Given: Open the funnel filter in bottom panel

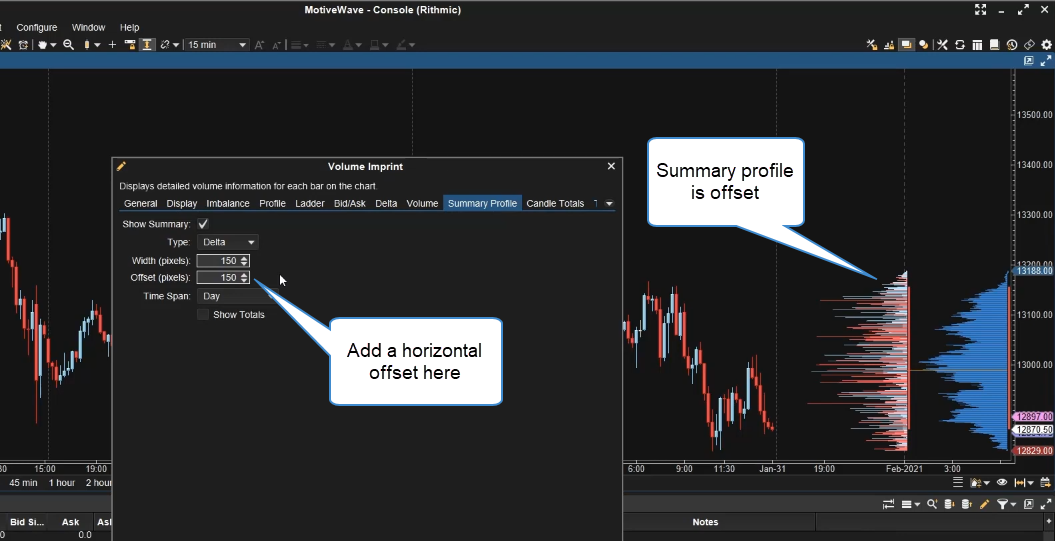Looking at the screenshot, I should (1003, 505).
